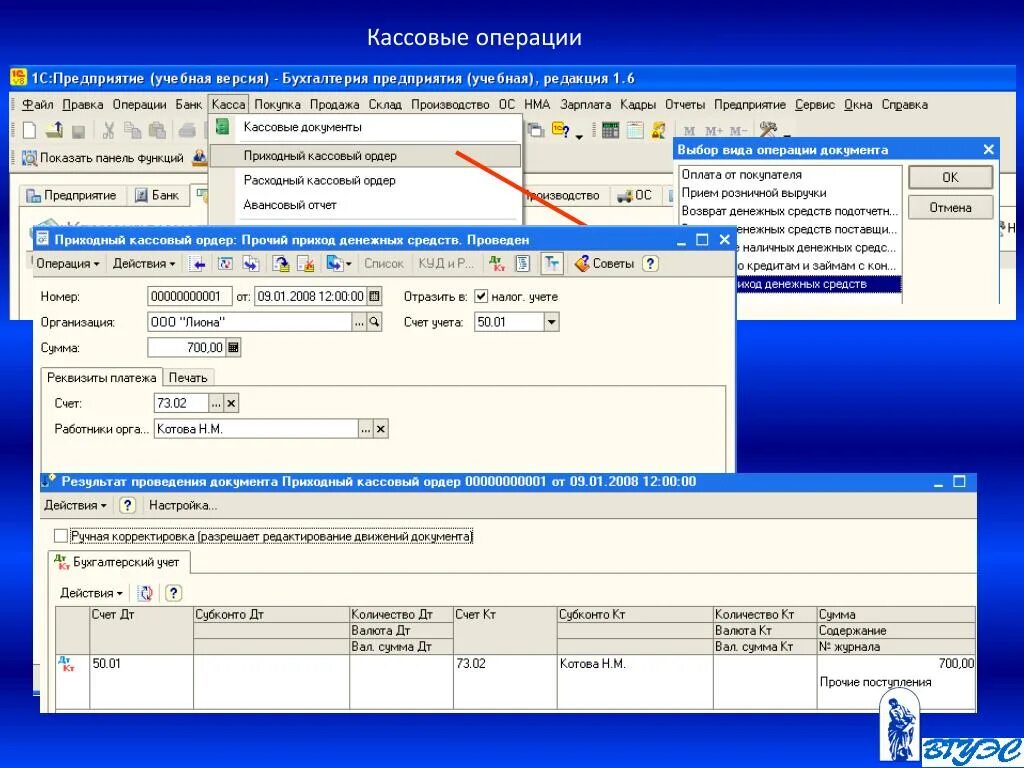Switch to the Реквизиты платежа tab
Image resolution: width=1024 pixels, height=768 pixels.
[101, 377]
